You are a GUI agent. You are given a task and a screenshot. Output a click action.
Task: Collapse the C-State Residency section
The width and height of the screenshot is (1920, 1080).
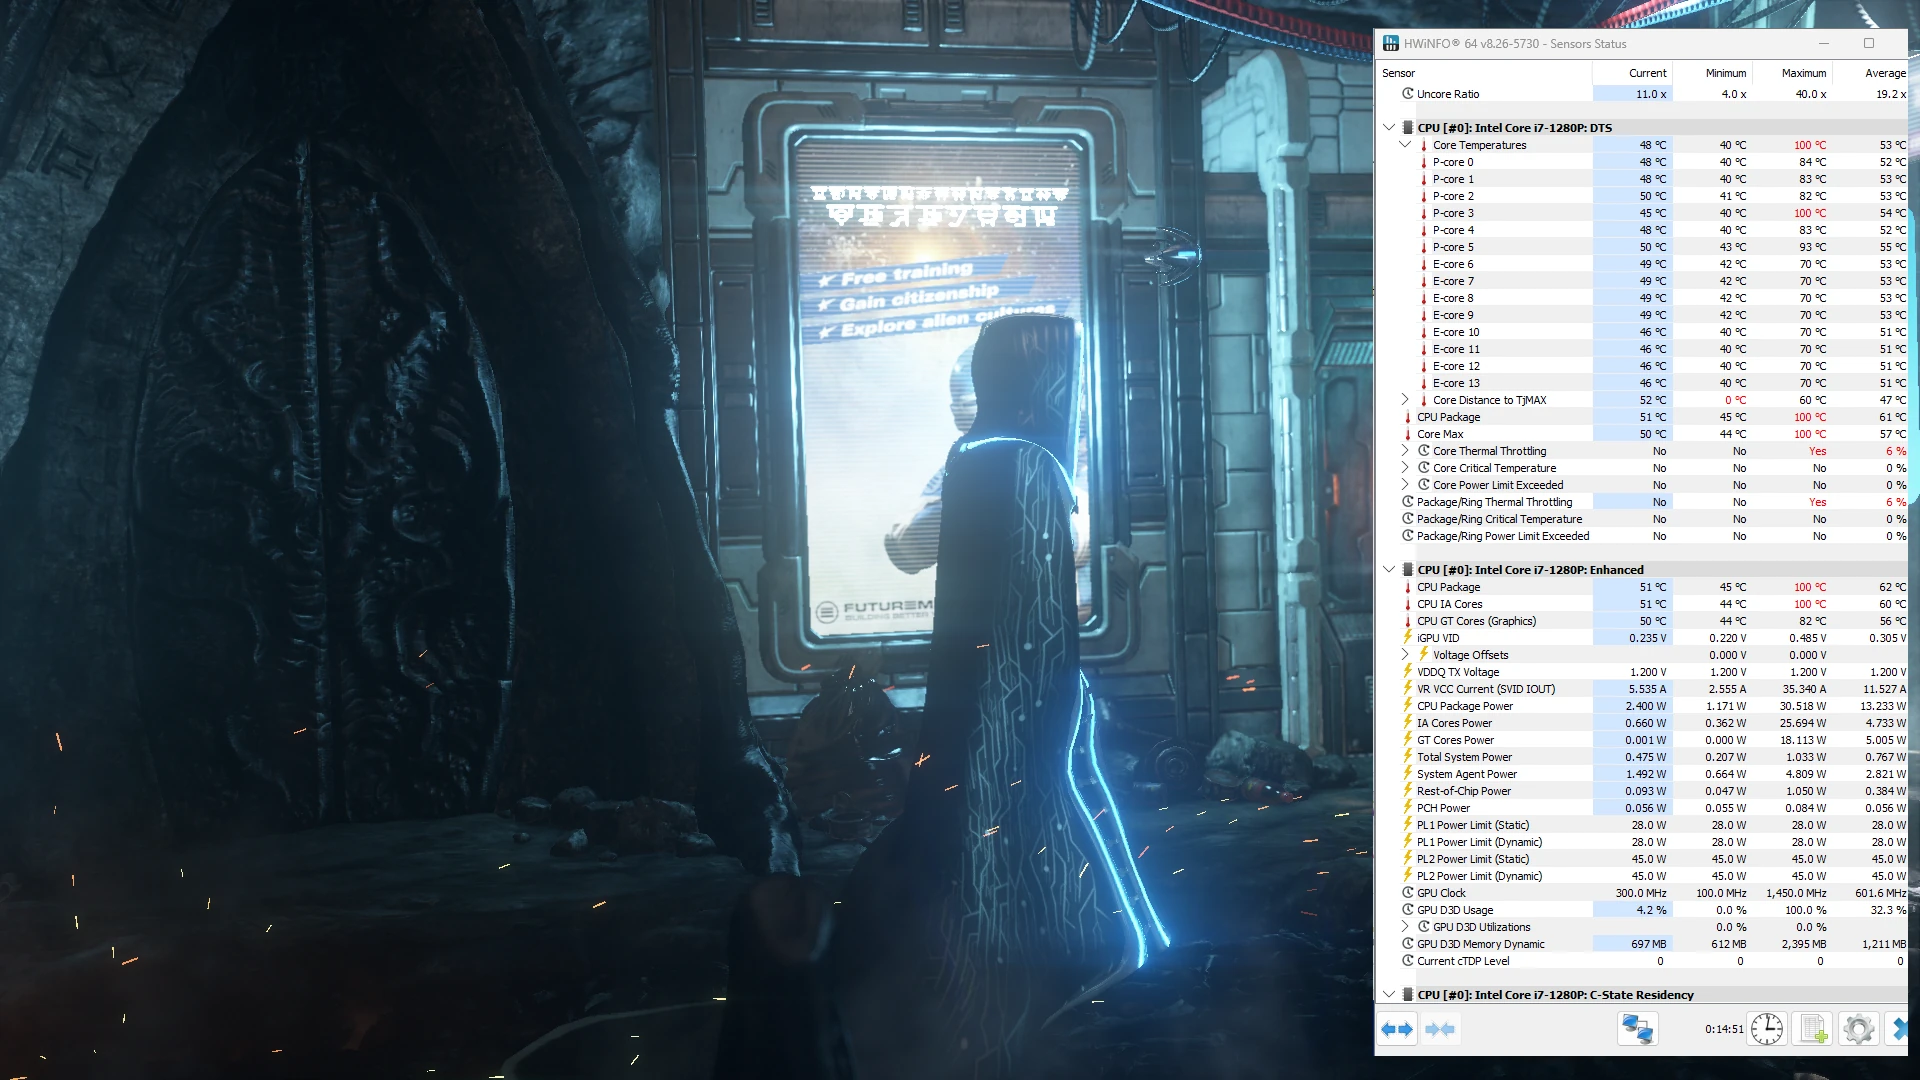[1389, 995]
